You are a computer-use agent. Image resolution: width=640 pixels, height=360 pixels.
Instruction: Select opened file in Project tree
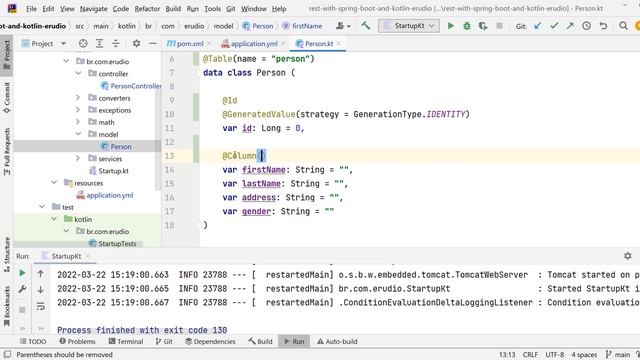[x=83, y=43]
